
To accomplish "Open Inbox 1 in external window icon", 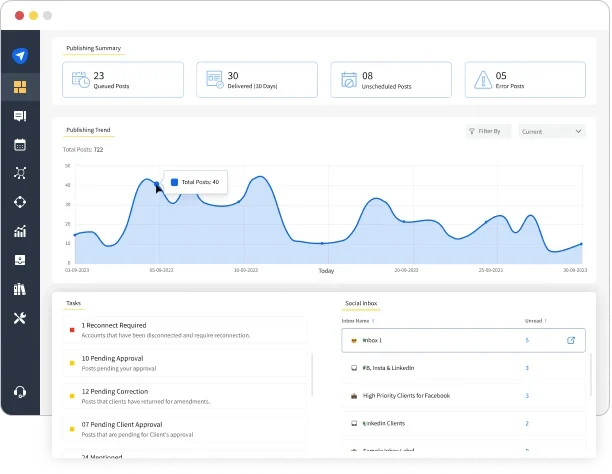I will 571,341.
